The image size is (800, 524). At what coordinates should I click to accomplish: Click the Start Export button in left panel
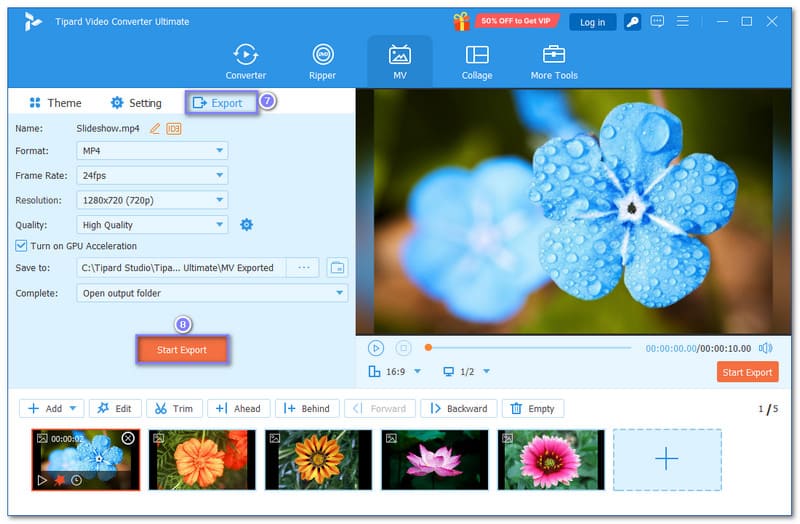point(182,350)
